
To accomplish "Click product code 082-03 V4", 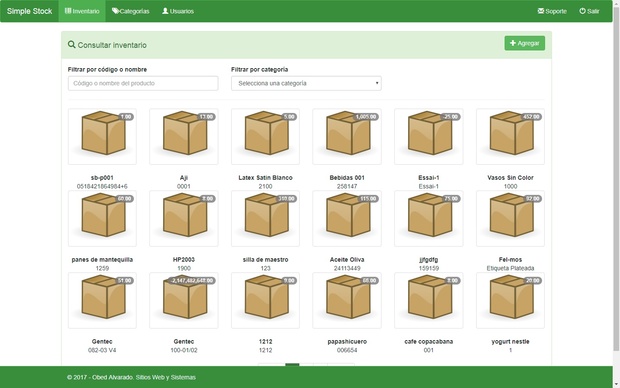I will tap(102, 350).
